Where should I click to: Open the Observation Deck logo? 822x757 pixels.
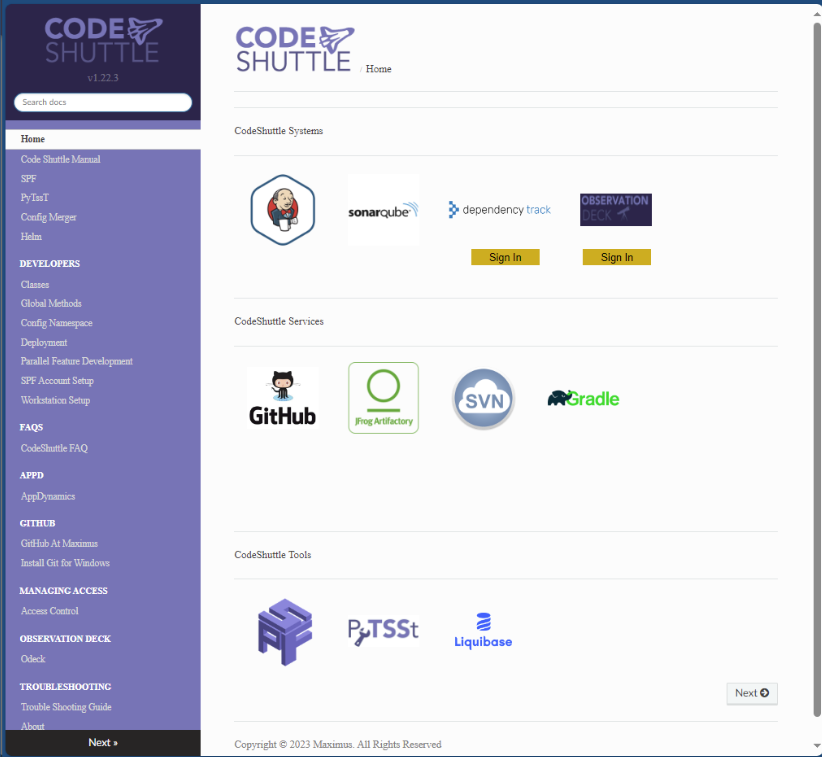coord(615,210)
